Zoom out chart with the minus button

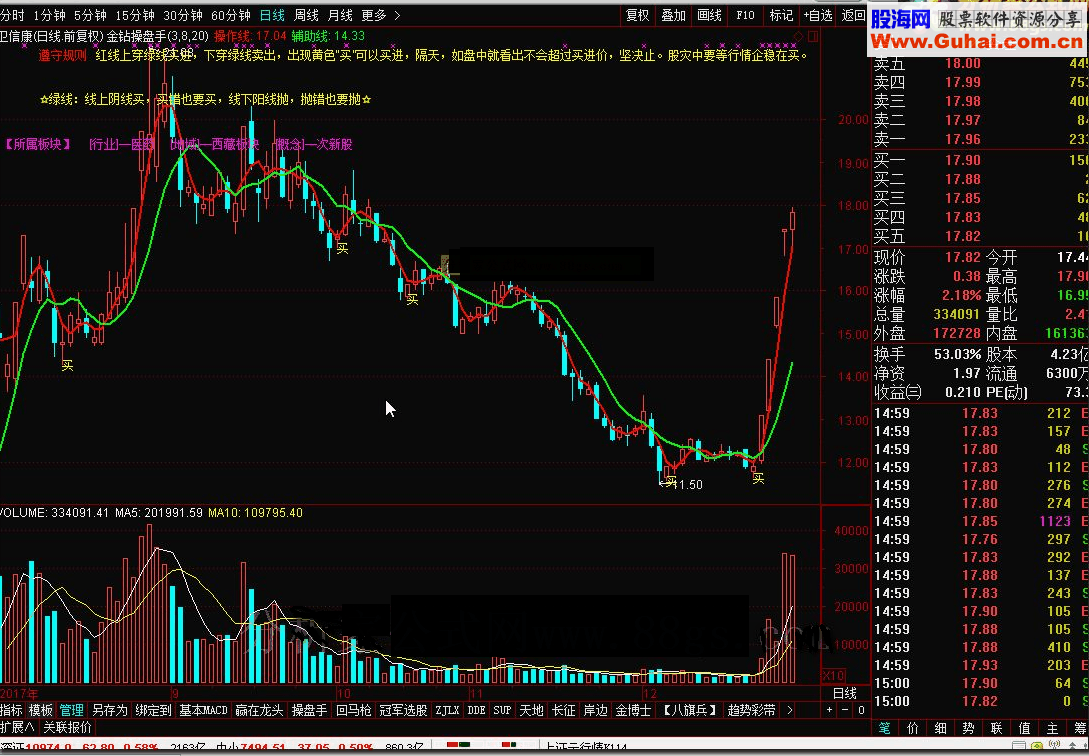pyautogui.click(x=845, y=709)
